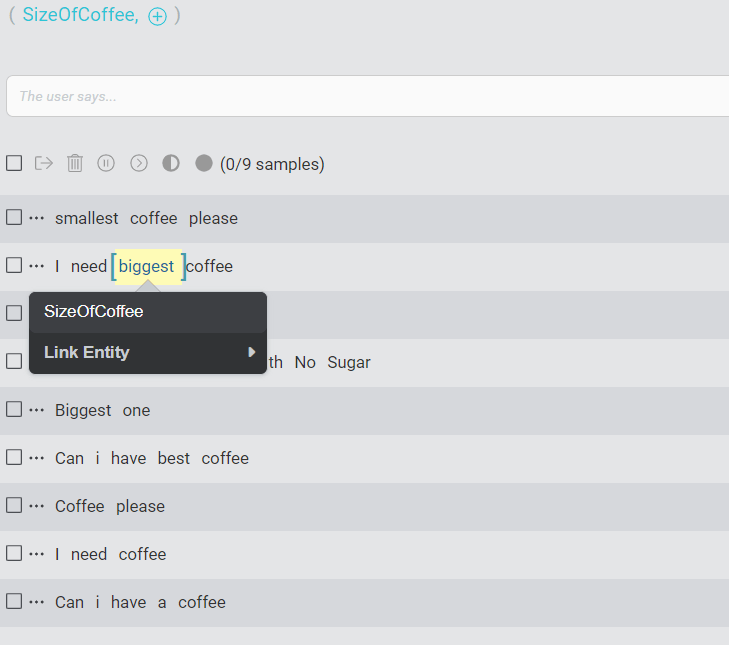Click the highlighted word 'biggest'
The height and width of the screenshot is (645, 729).
[146, 266]
